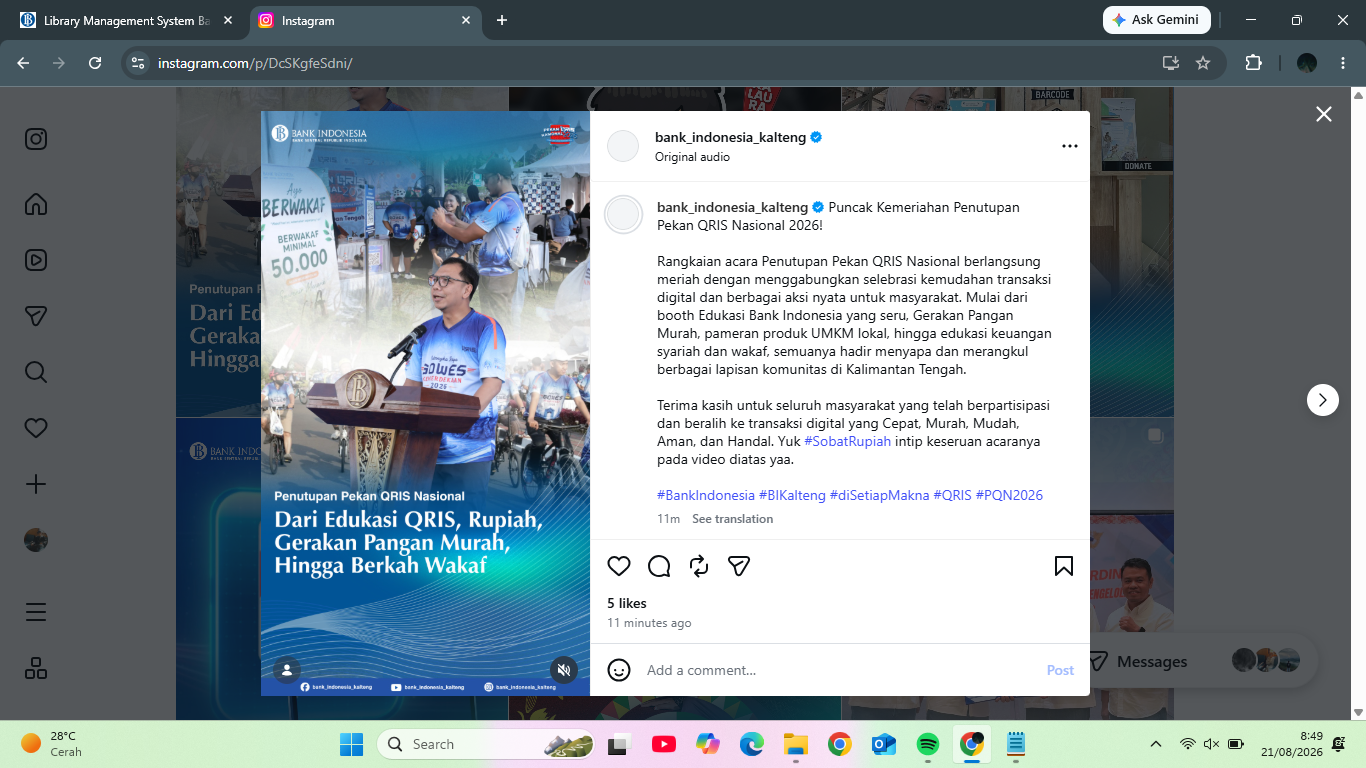Open File Explorer from the taskbar

pyautogui.click(x=795, y=744)
